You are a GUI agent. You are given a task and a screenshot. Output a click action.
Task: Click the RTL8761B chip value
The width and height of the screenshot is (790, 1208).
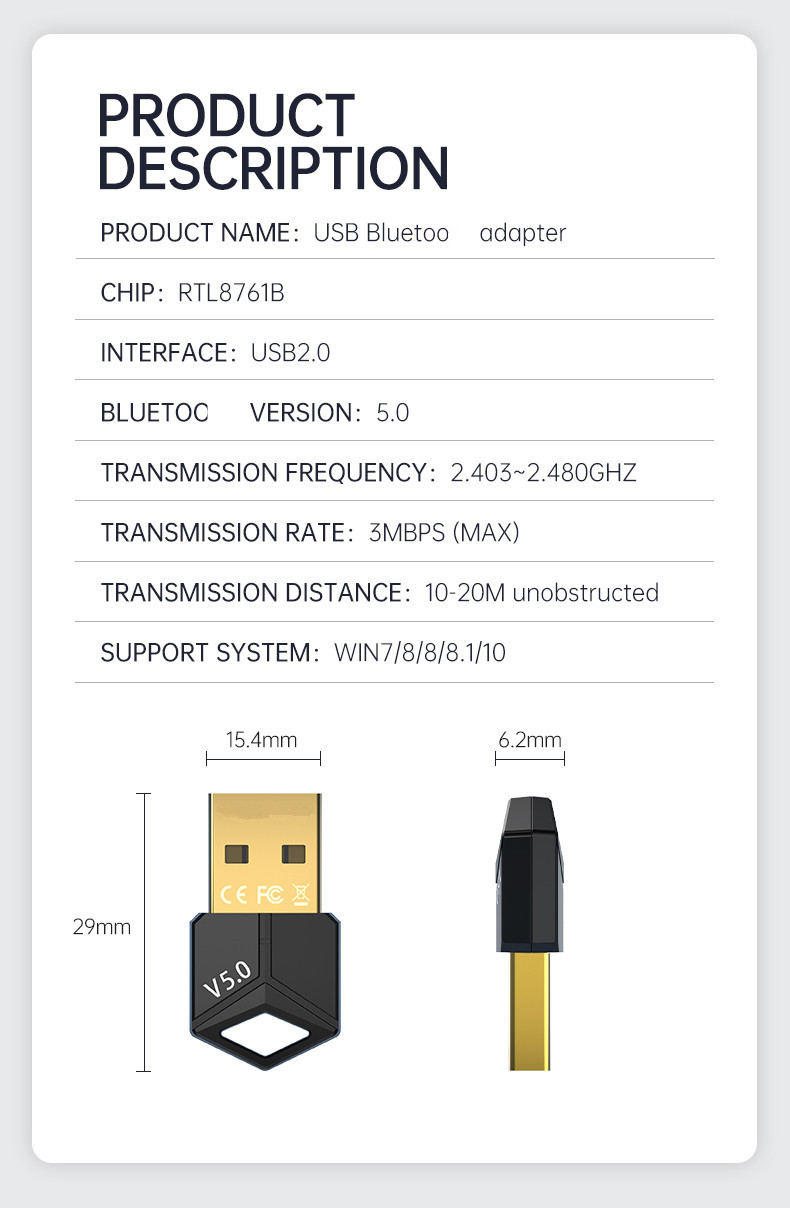point(231,293)
